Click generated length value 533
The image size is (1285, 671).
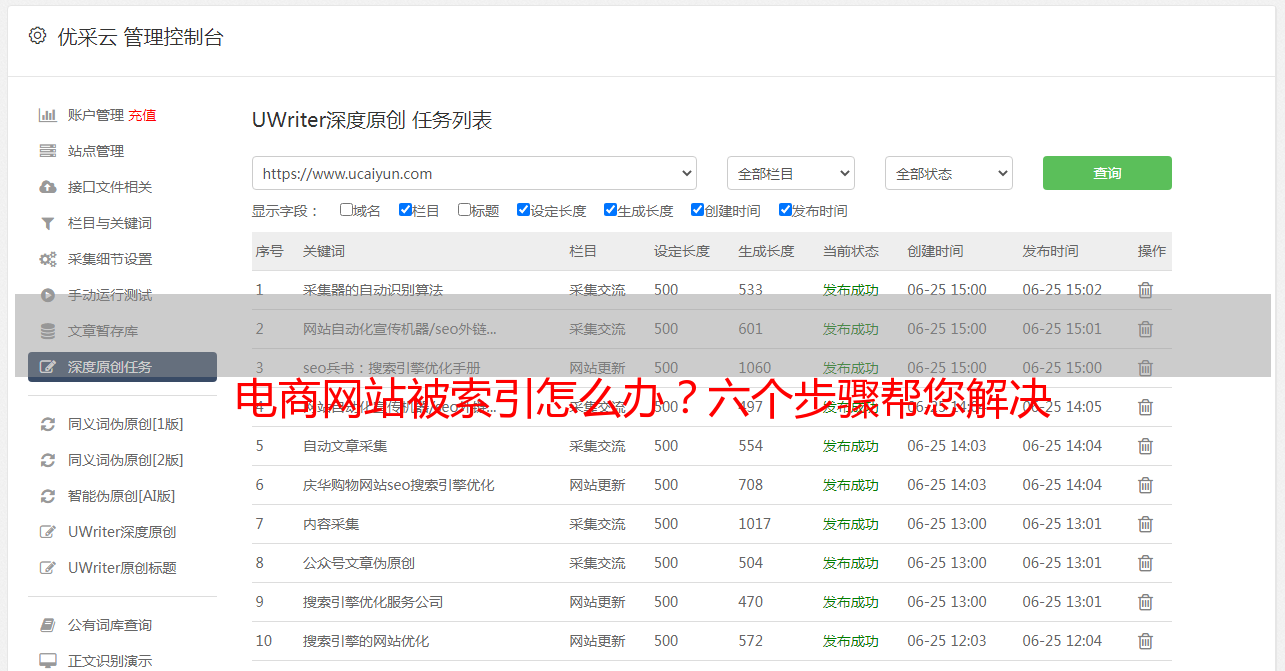[x=751, y=290]
